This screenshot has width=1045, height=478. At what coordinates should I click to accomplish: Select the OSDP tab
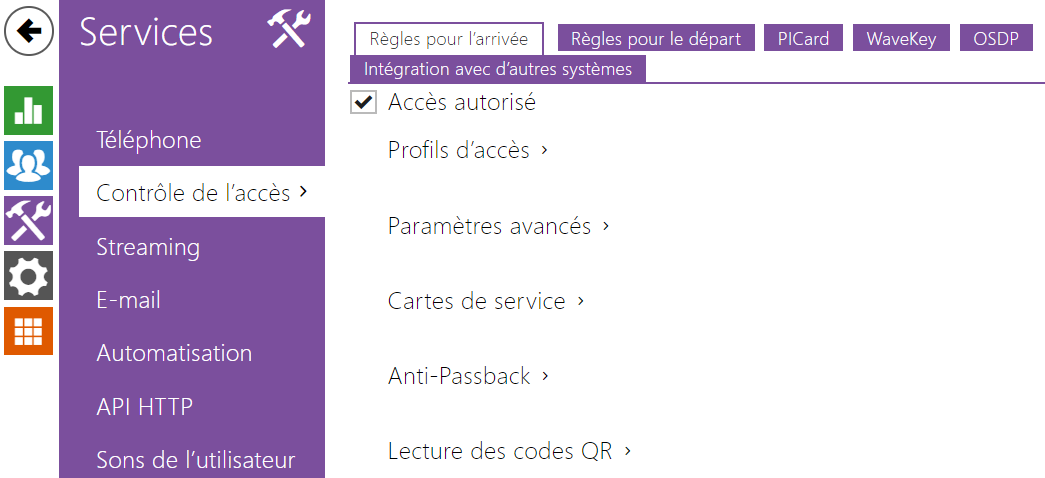tap(996, 39)
